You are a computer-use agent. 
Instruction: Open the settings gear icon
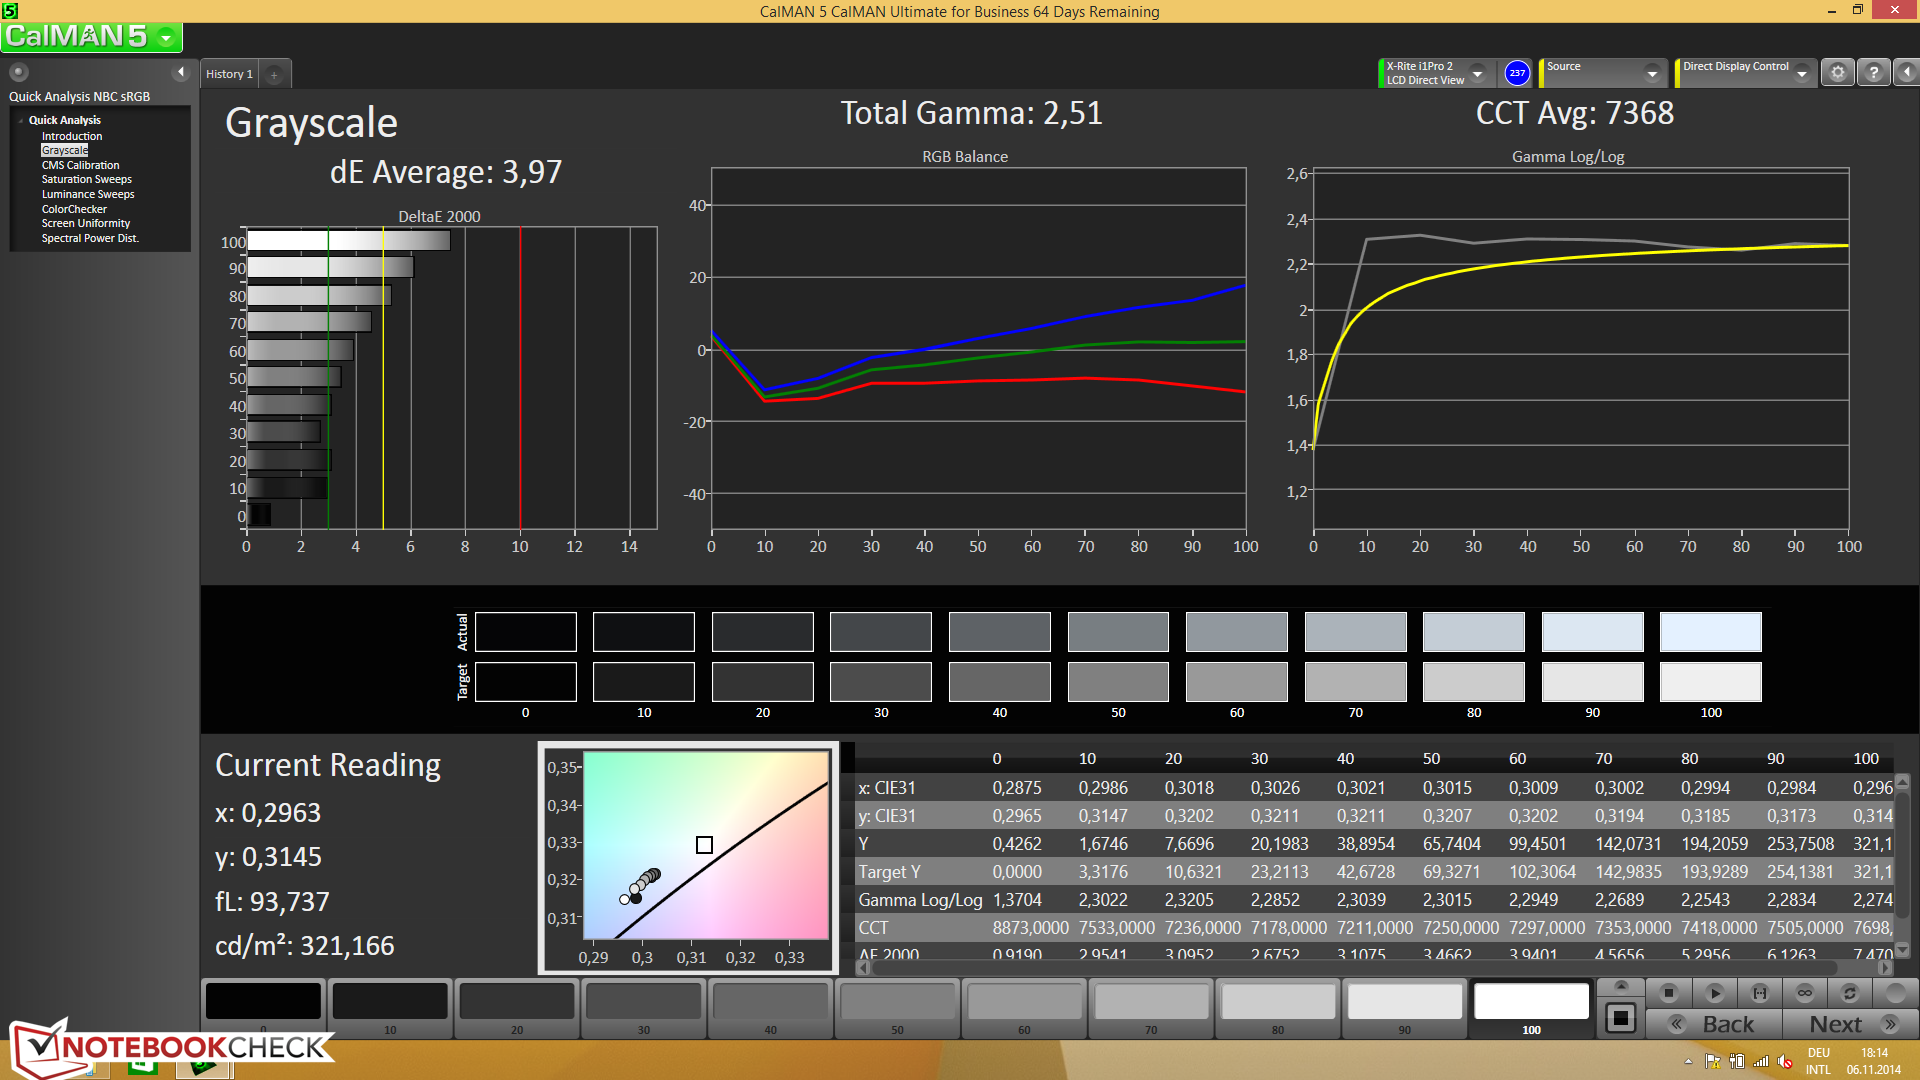click(x=1837, y=73)
